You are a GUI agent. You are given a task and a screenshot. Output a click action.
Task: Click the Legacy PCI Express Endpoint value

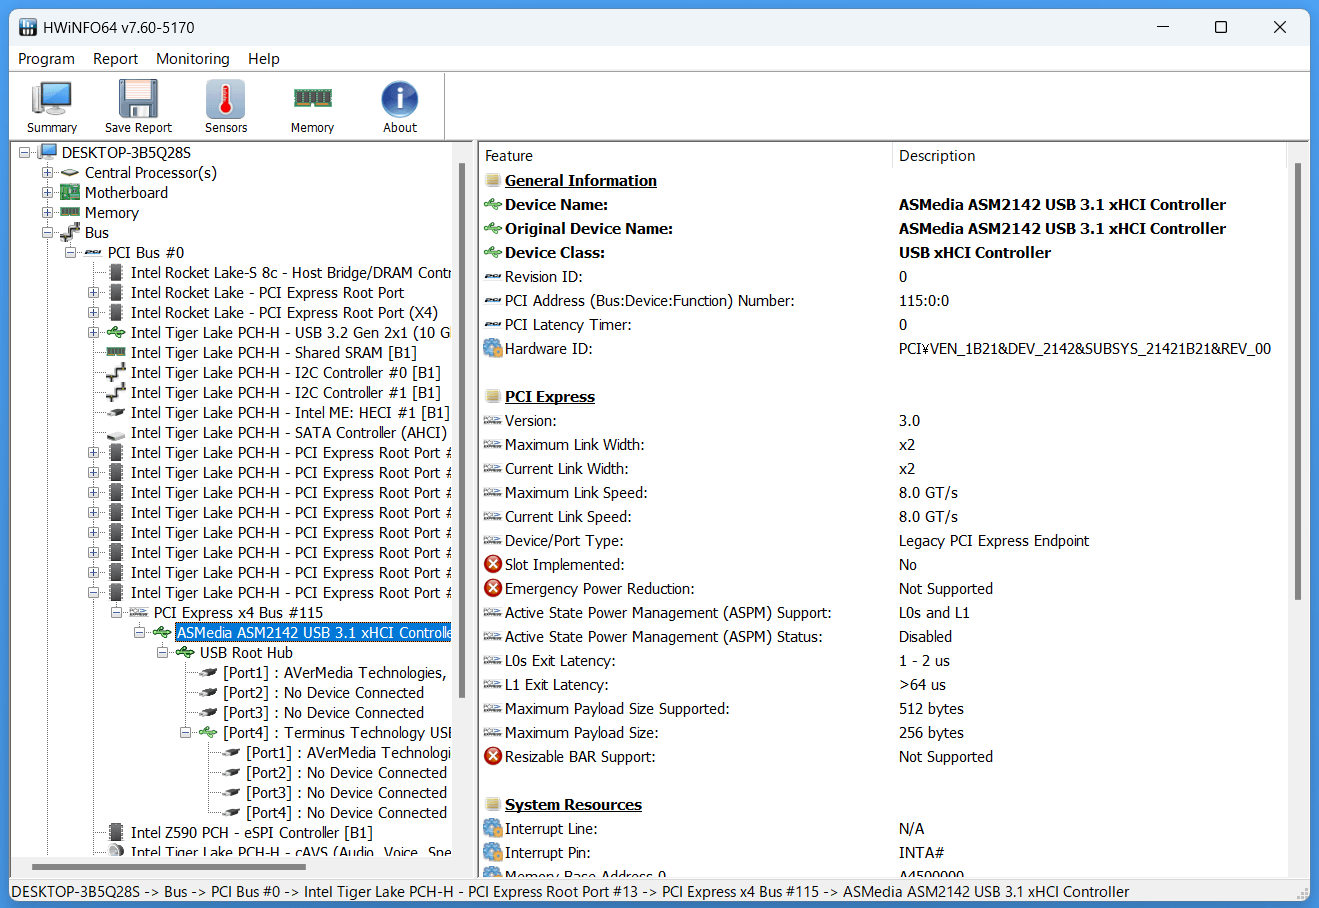pos(994,541)
